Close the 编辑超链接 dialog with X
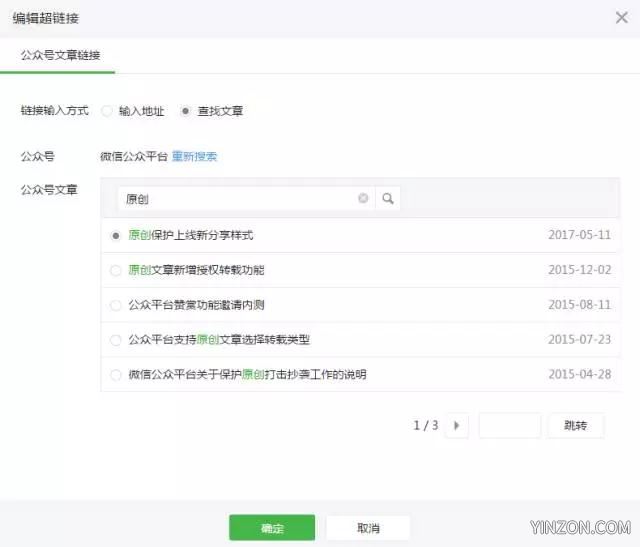Viewport: 640px width, 547px height. (620, 17)
